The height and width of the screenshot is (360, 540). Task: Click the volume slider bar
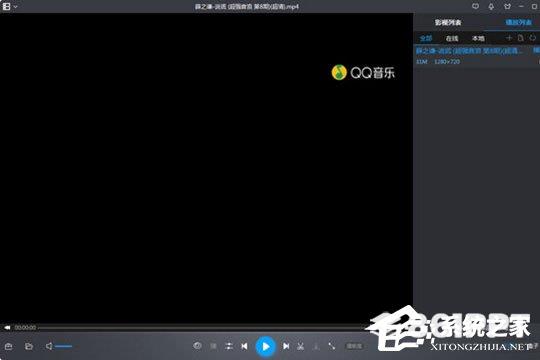pyautogui.click(x=64, y=346)
